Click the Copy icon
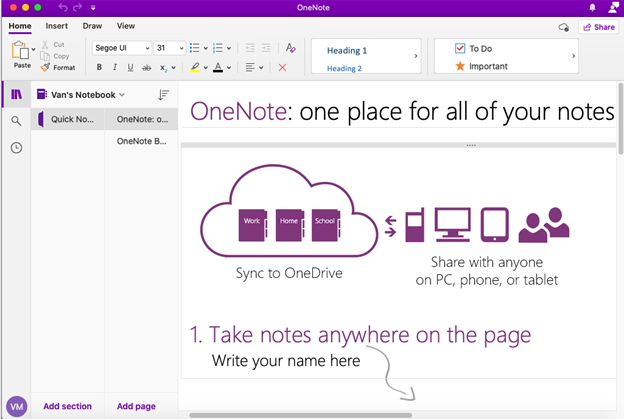 point(45,56)
